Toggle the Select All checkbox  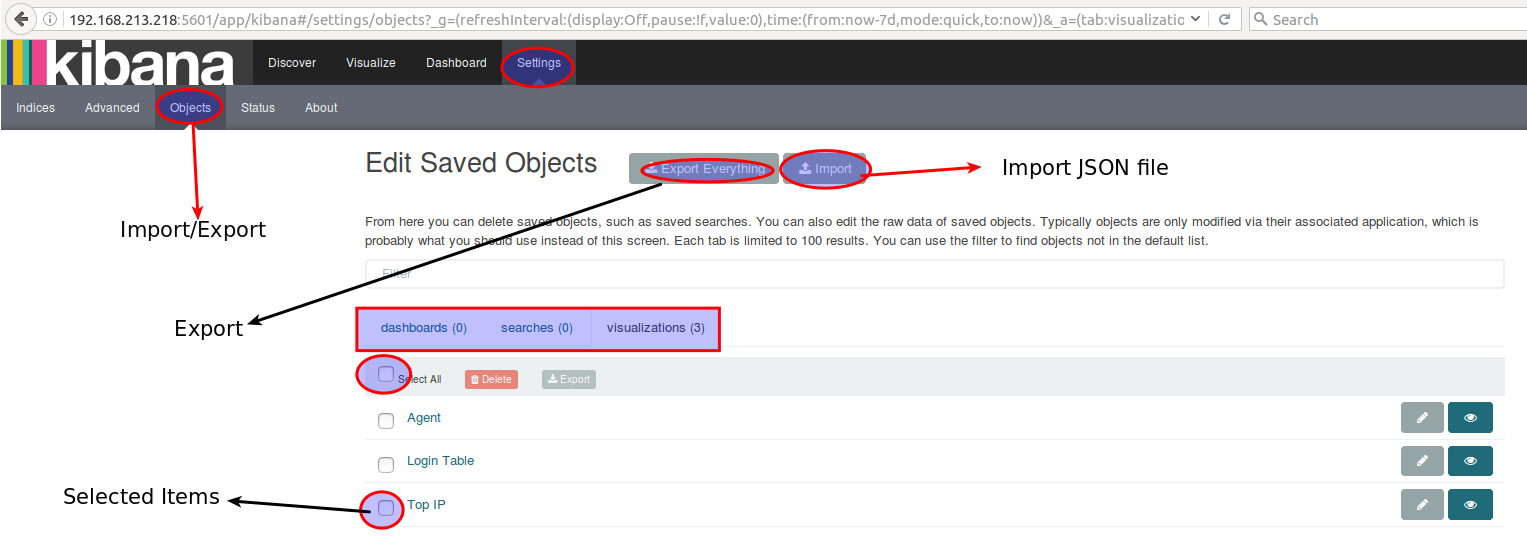click(386, 374)
